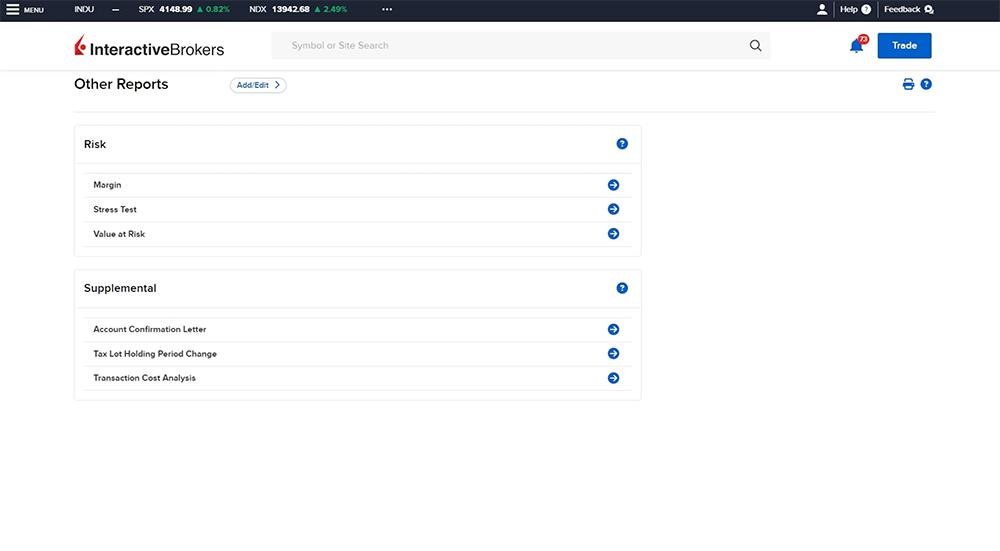Open the Add/Edit reports chevron button
Viewport: 1000px width, 551px height.
[x=258, y=85]
